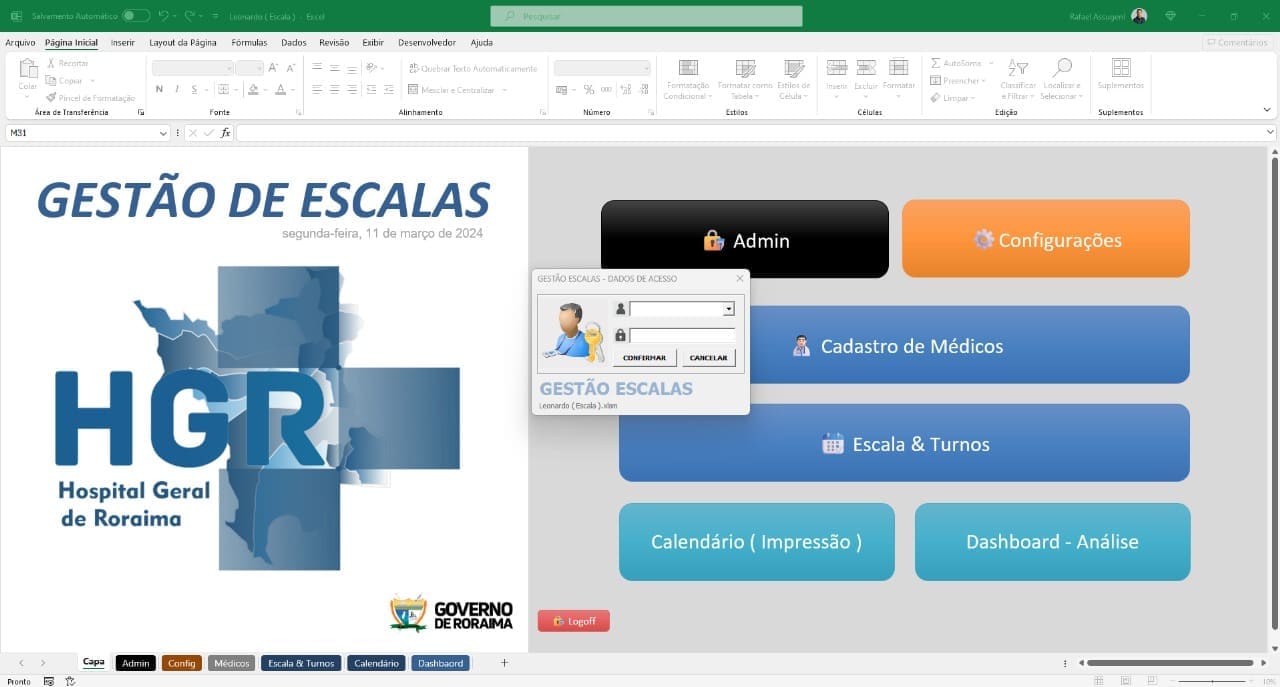Select the Escala & Turnos sheet tab
Screen dimensions: 1280x687
pos(301,663)
